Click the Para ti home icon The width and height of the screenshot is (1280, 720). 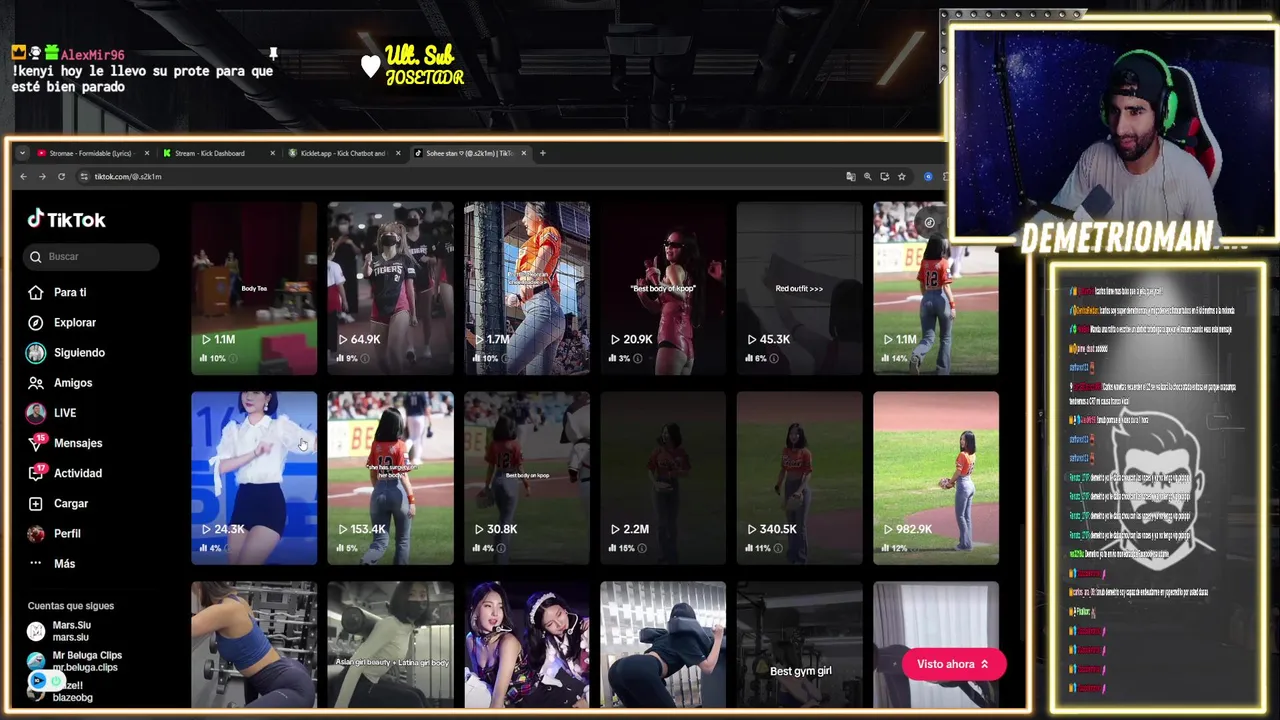click(x=36, y=293)
